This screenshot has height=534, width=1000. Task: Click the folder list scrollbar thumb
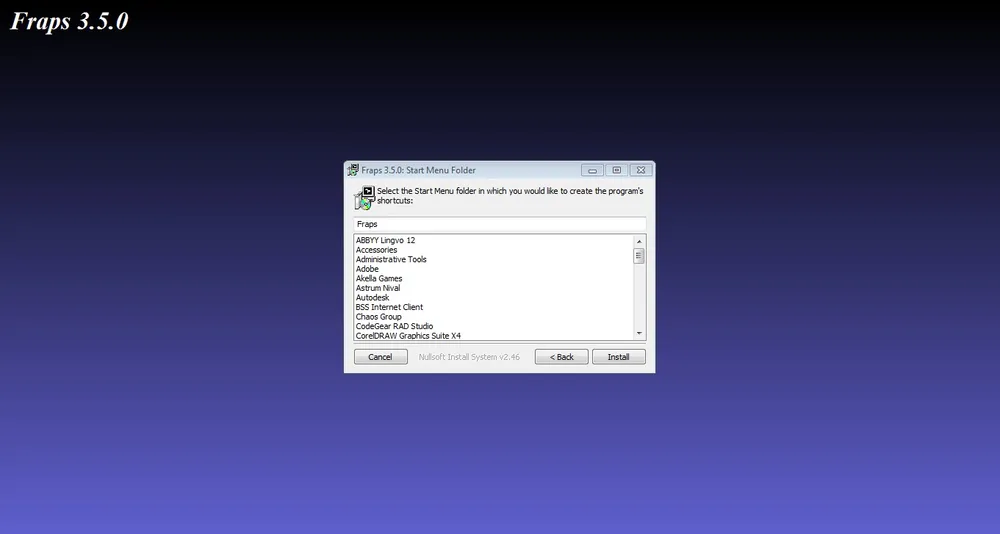click(x=639, y=256)
